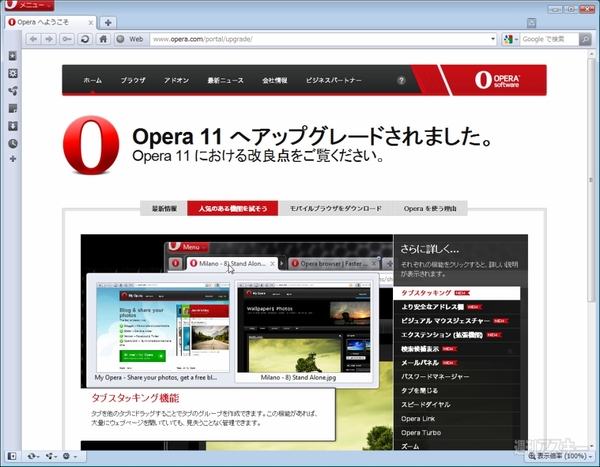Select the ビジュアル マウスジェスチャー feature entry
This screenshot has width=600, height=467.
(457, 321)
